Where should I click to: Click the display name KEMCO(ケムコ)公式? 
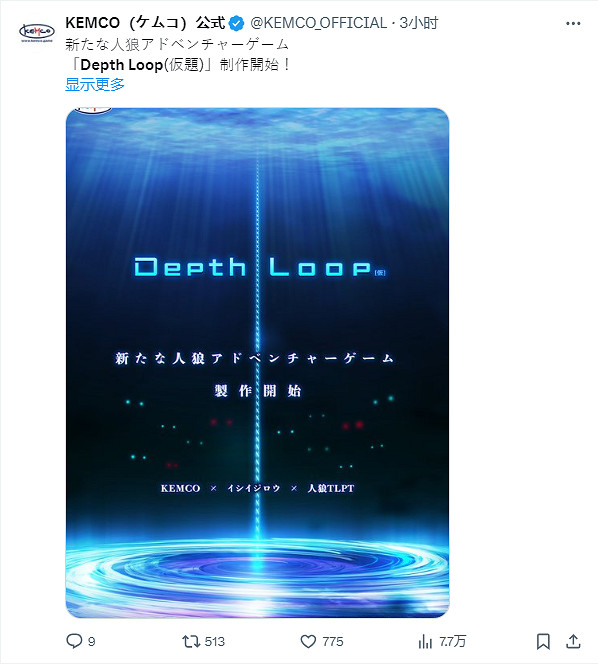145,23
